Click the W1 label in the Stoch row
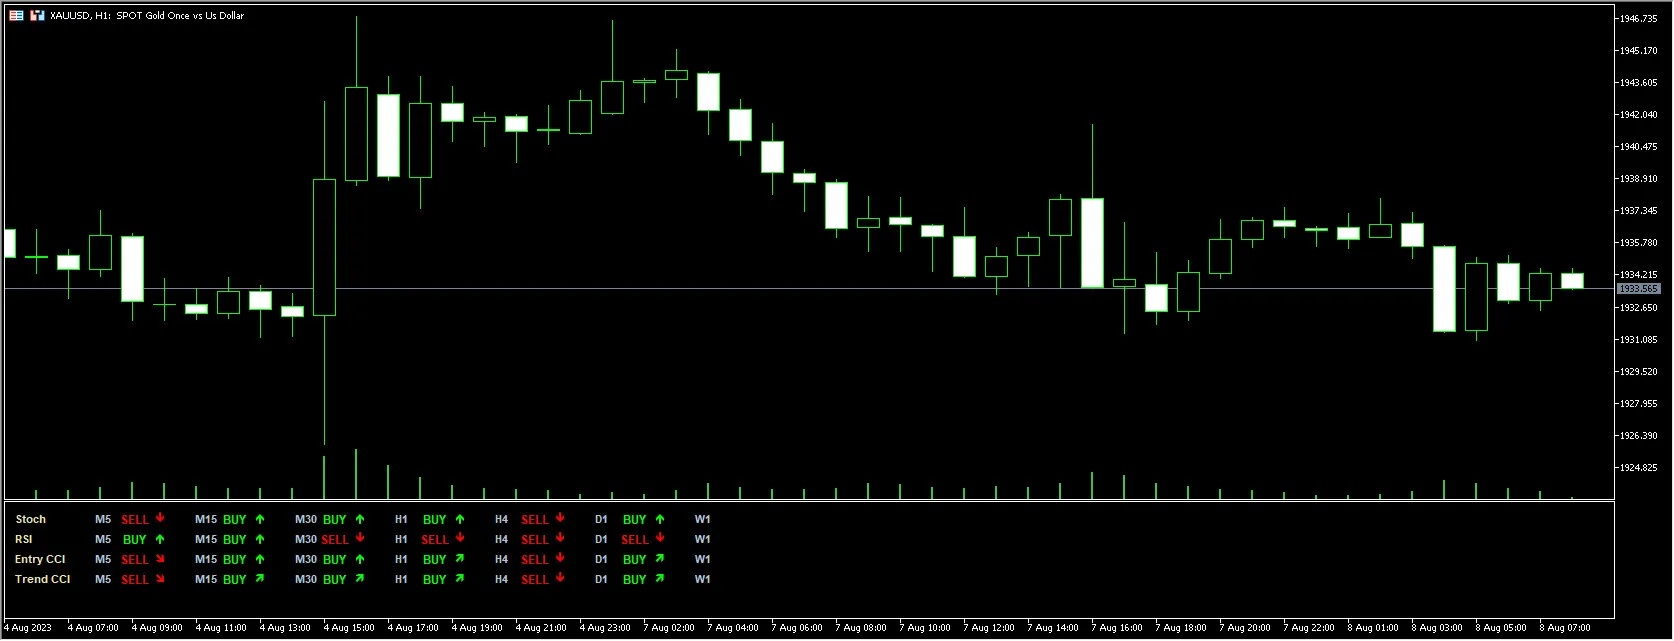Viewport: 1674px width, 641px height. click(702, 519)
